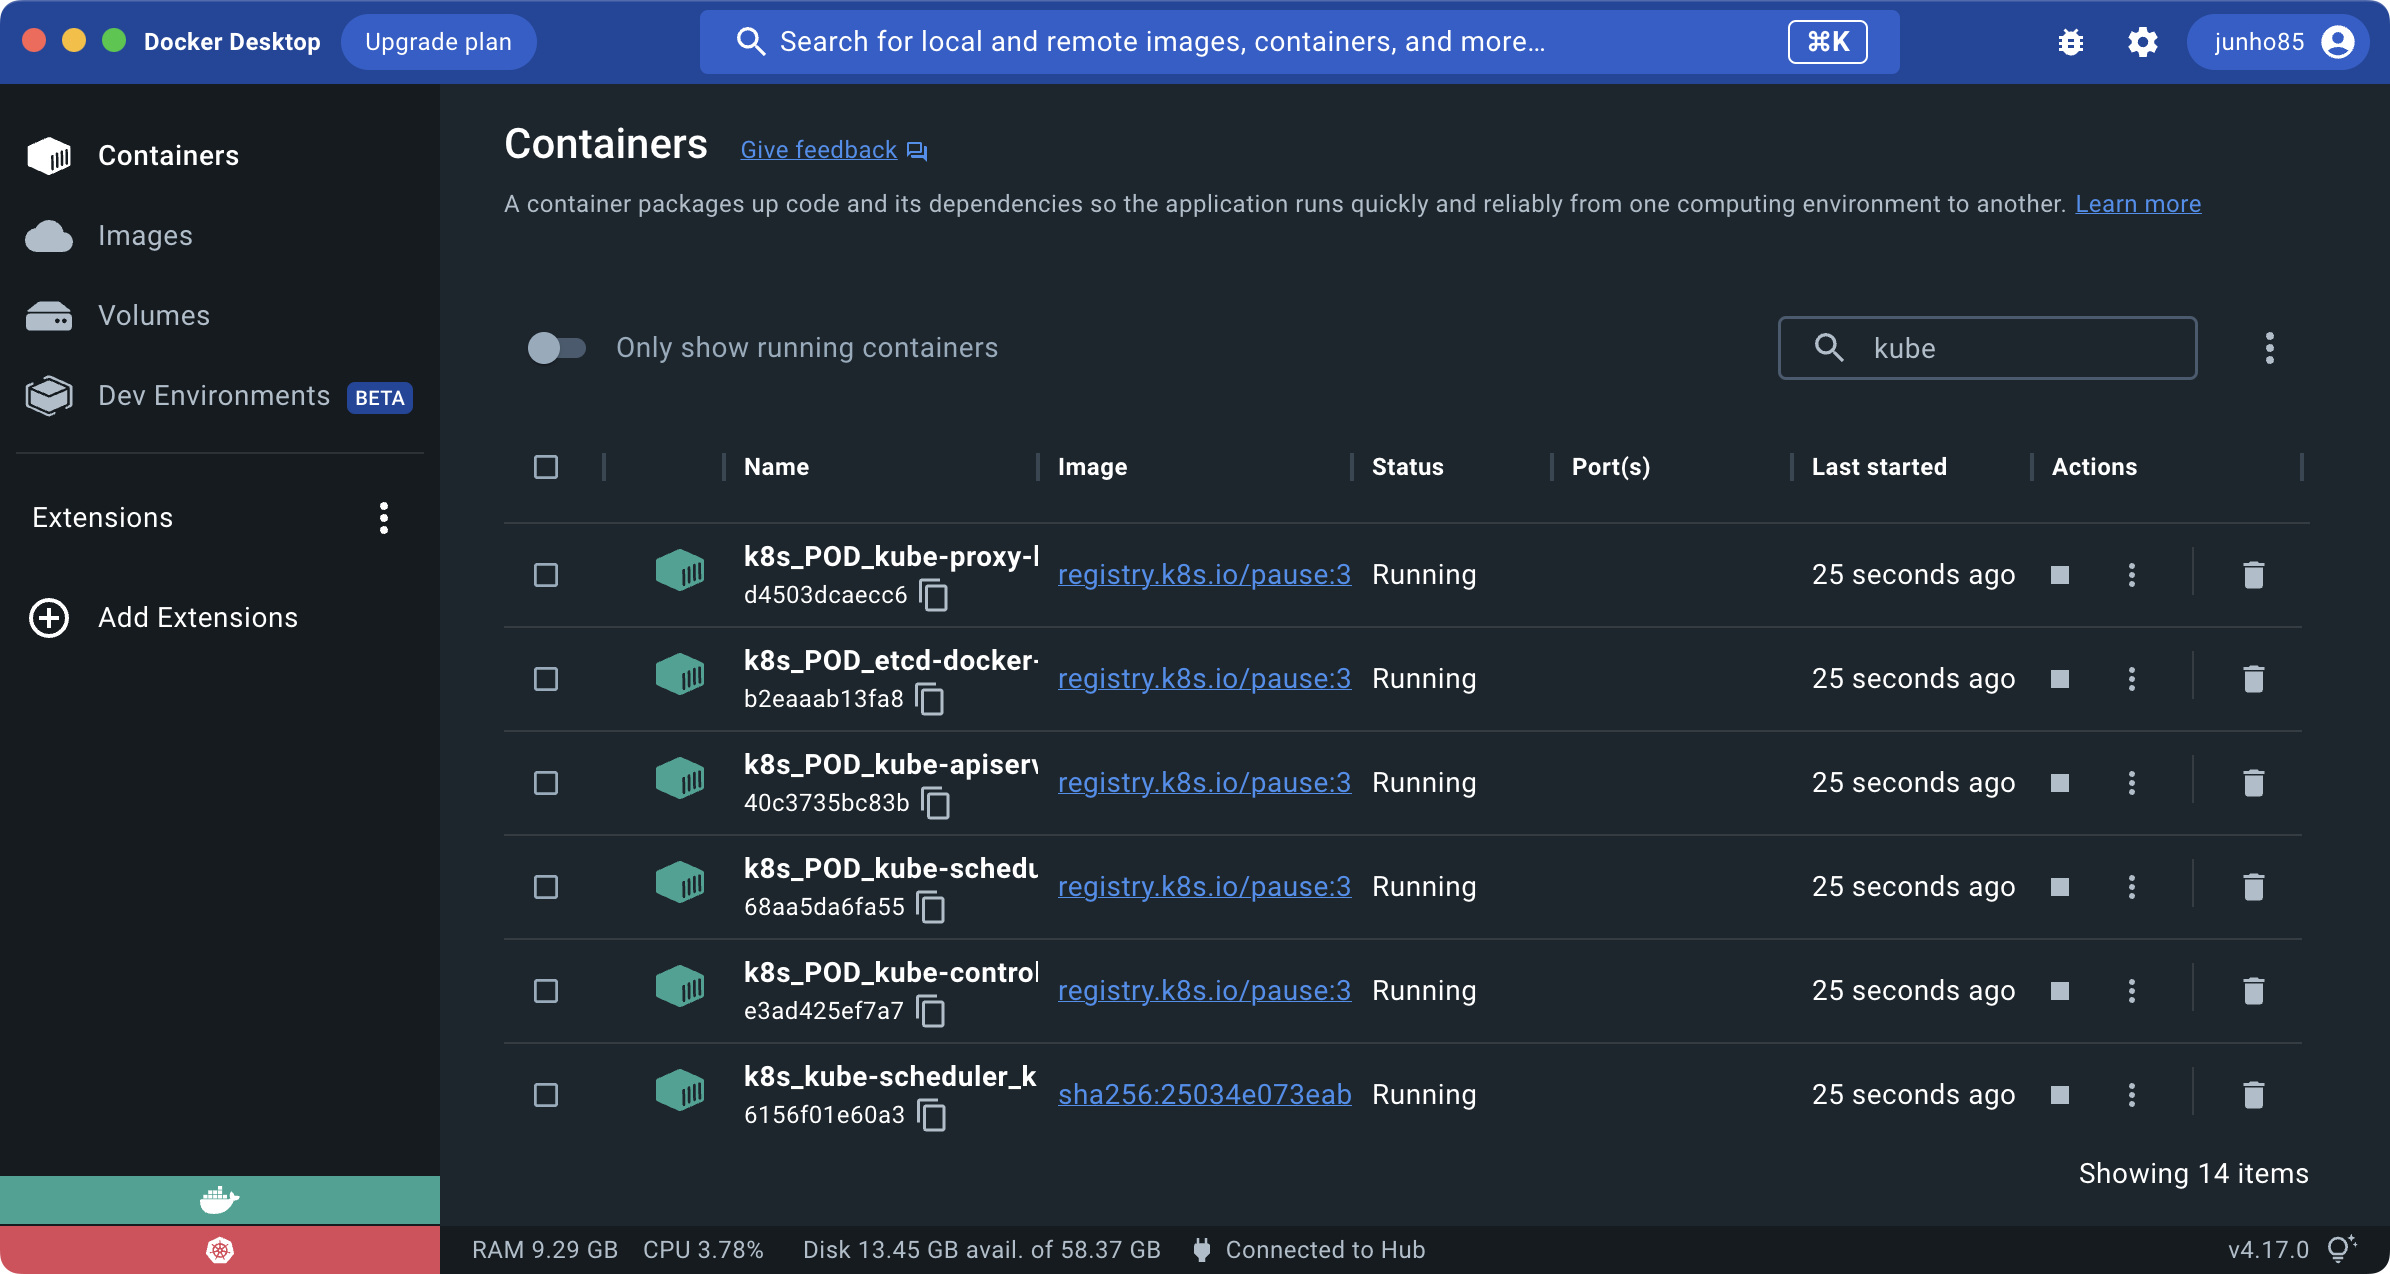Open the Extensions three-dot menu
2390x1274 pixels.
click(x=384, y=518)
